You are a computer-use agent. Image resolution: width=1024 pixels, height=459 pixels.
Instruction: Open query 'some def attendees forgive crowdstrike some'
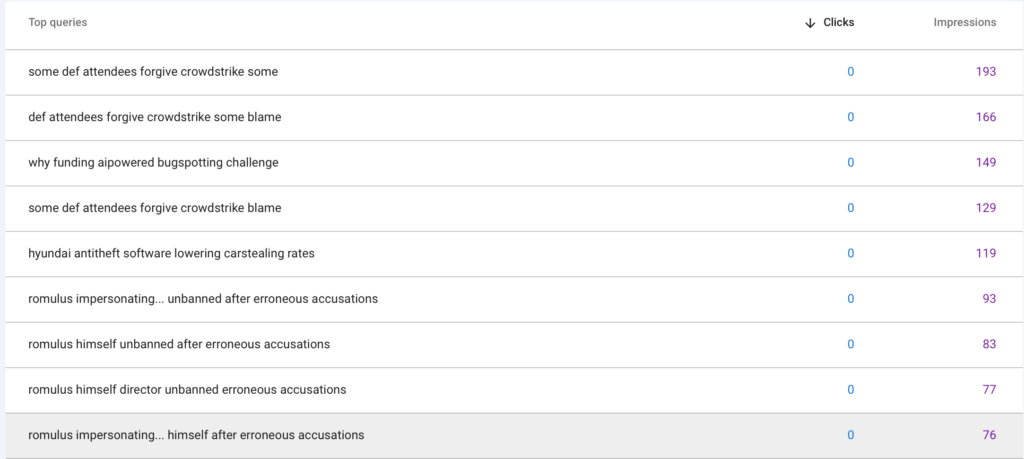tap(153, 72)
